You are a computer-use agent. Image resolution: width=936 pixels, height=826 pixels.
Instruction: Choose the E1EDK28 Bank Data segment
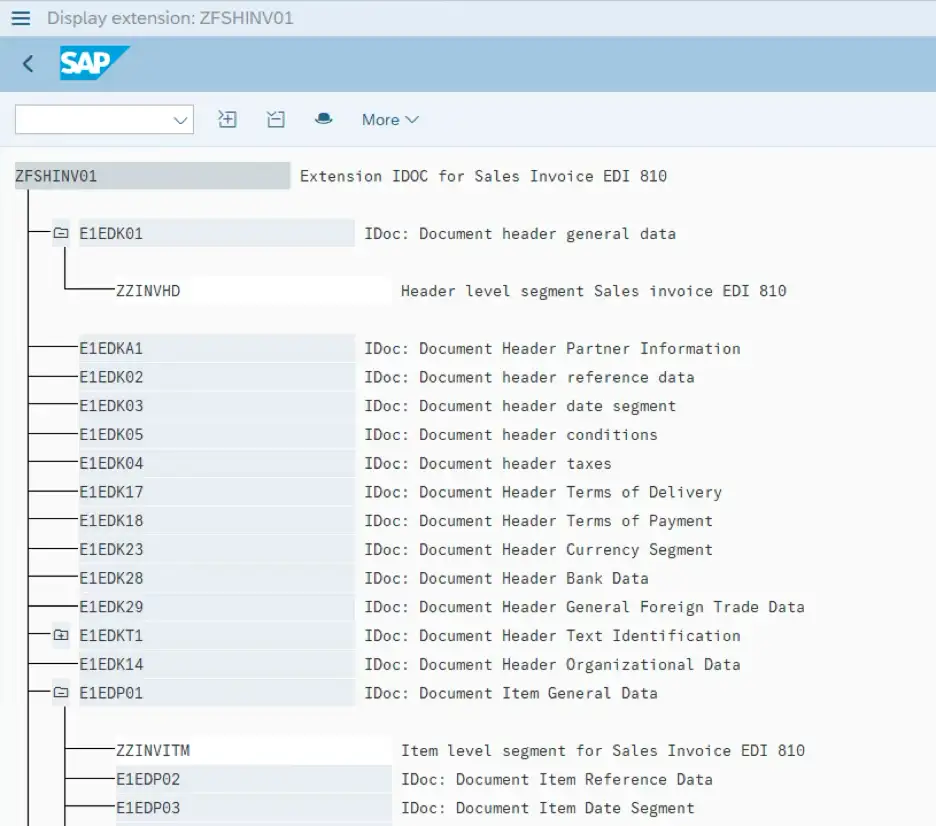click(111, 578)
